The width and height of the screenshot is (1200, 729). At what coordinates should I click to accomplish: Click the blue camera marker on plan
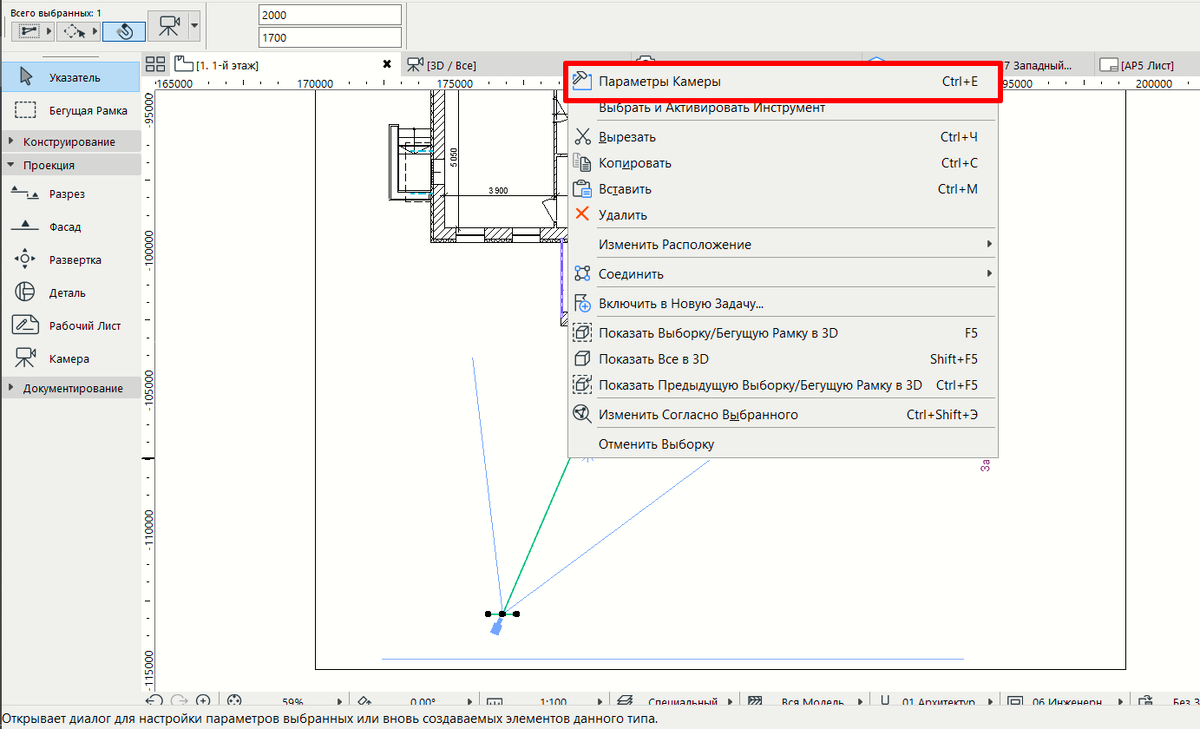pyautogui.click(x=496, y=627)
